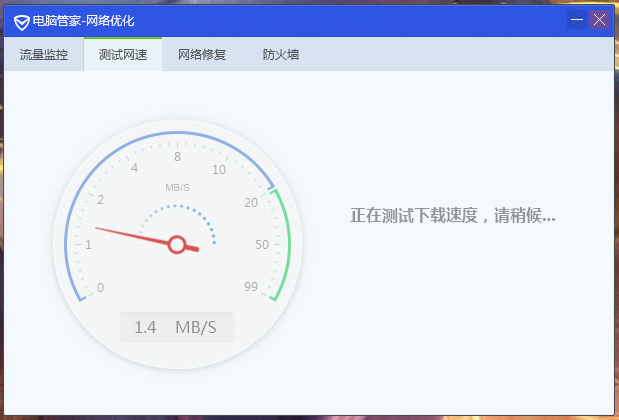
Task: Switch to the 流量监控 tab
Action: coord(44,55)
